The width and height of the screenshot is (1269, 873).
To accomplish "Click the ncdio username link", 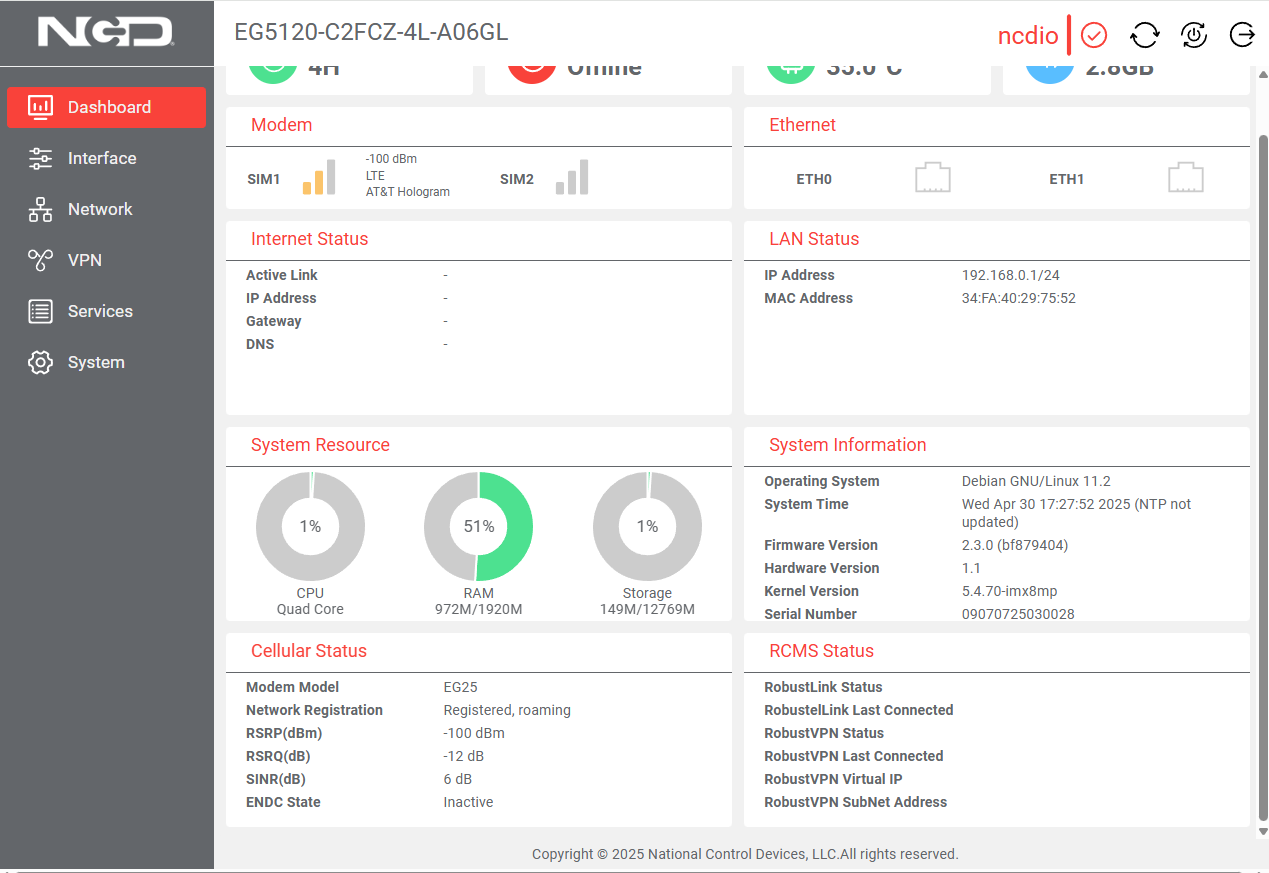I will click(x=1027, y=36).
